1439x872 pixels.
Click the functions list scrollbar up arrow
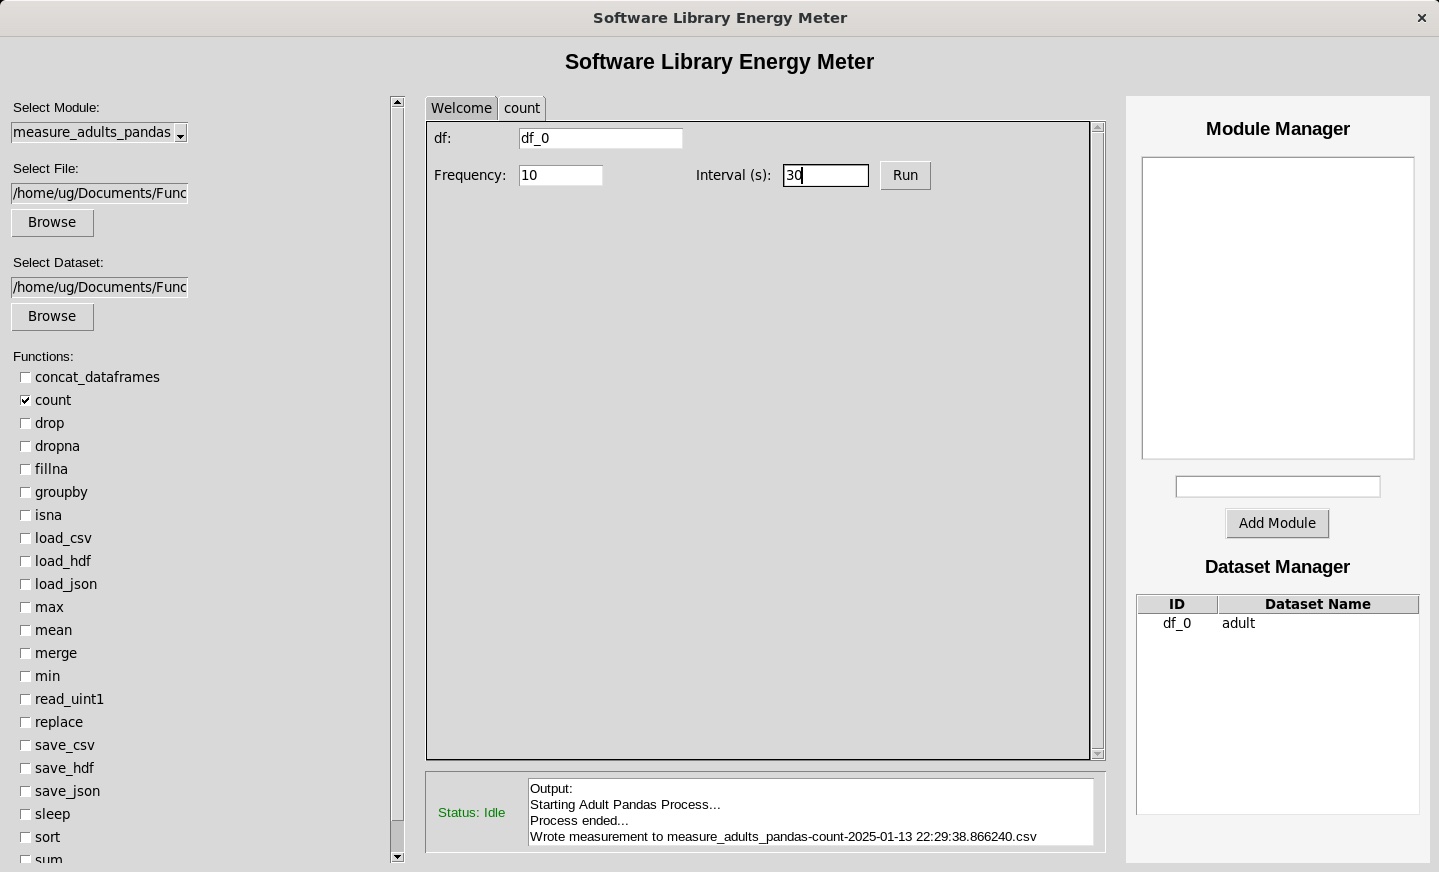point(397,102)
